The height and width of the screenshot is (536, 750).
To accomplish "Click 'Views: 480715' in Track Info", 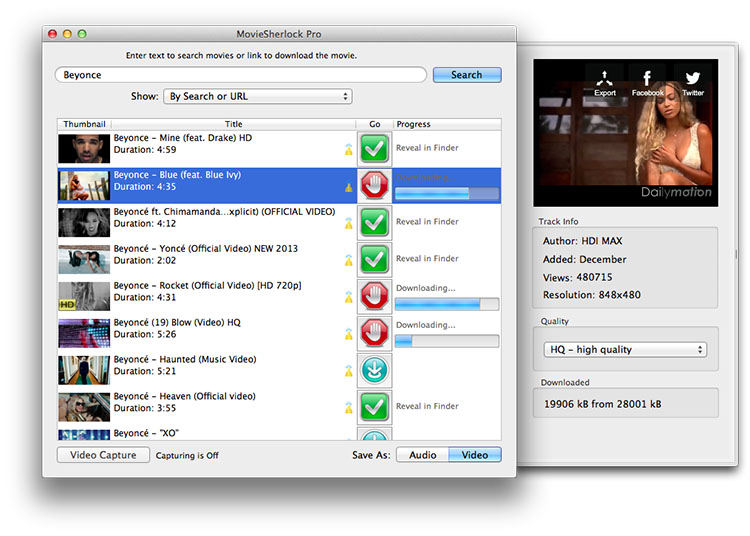I will coord(577,277).
